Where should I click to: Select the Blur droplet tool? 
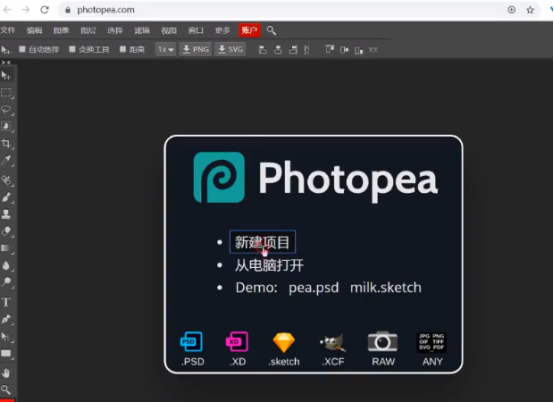[6, 265]
